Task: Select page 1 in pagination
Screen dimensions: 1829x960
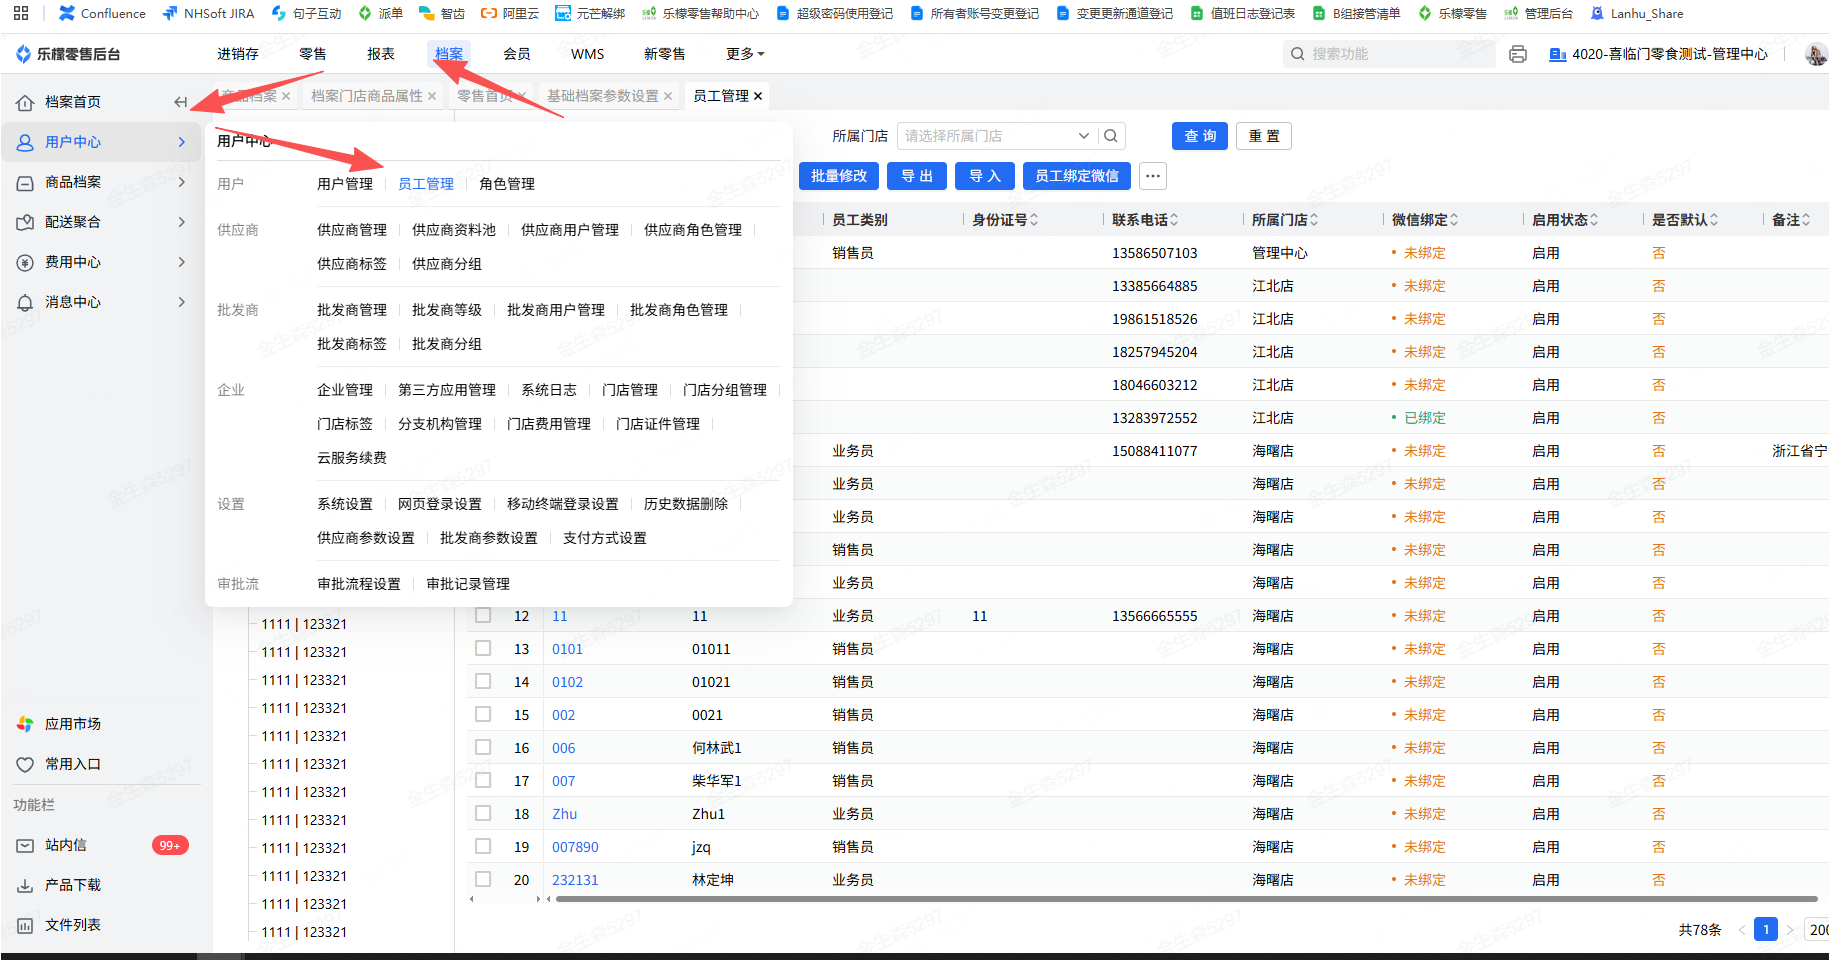Action: 1766,930
